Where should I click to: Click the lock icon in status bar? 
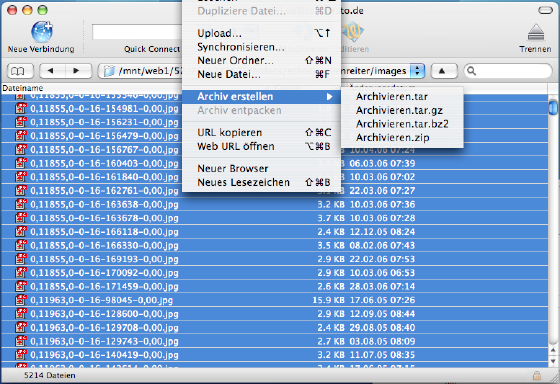536,375
